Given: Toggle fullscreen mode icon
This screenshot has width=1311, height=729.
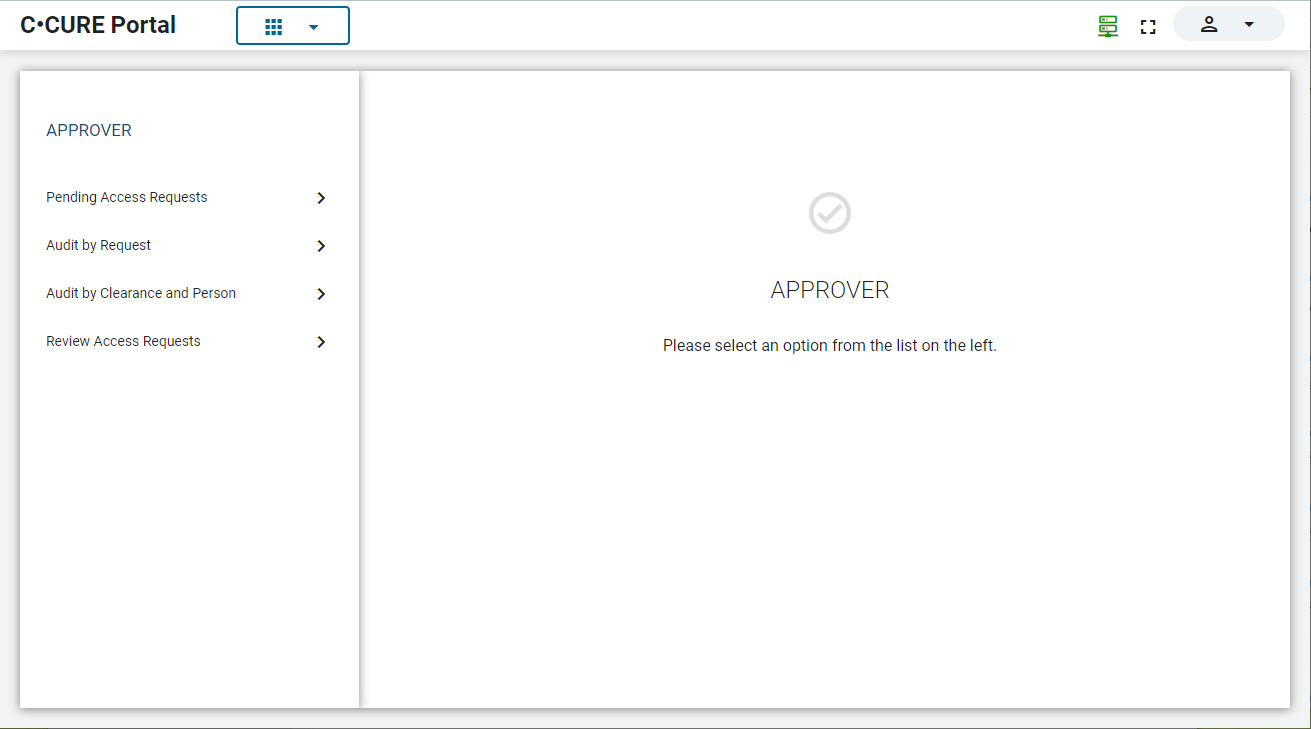Looking at the screenshot, I should (x=1148, y=27).
